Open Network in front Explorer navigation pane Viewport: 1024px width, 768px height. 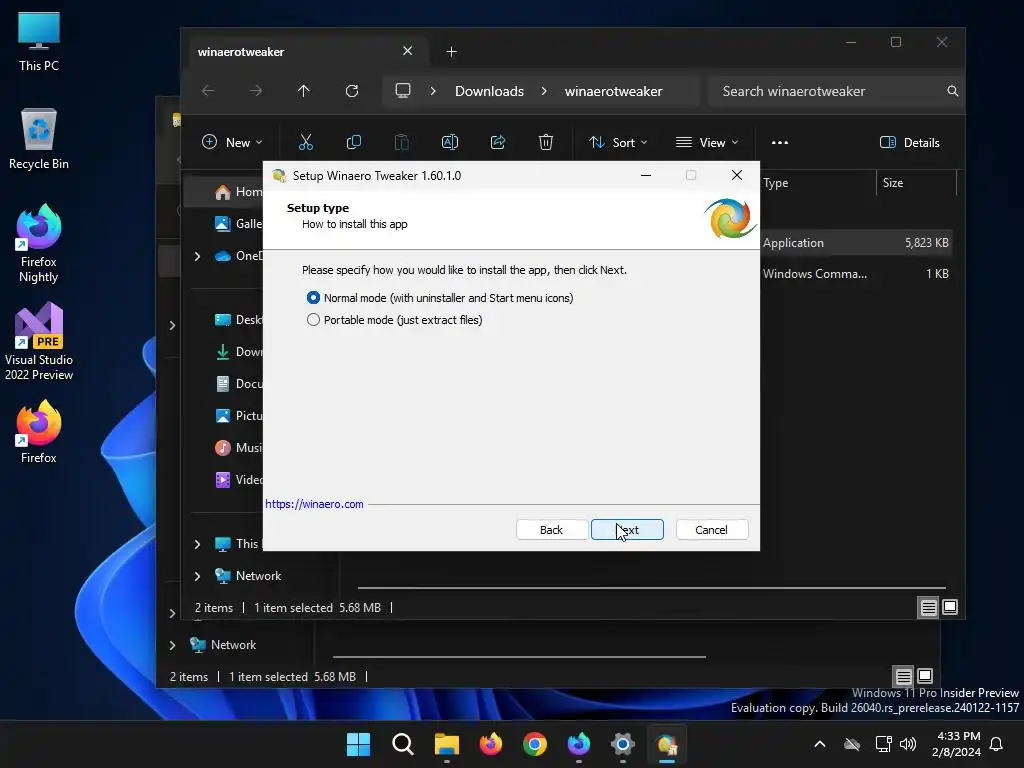[248, 576]
